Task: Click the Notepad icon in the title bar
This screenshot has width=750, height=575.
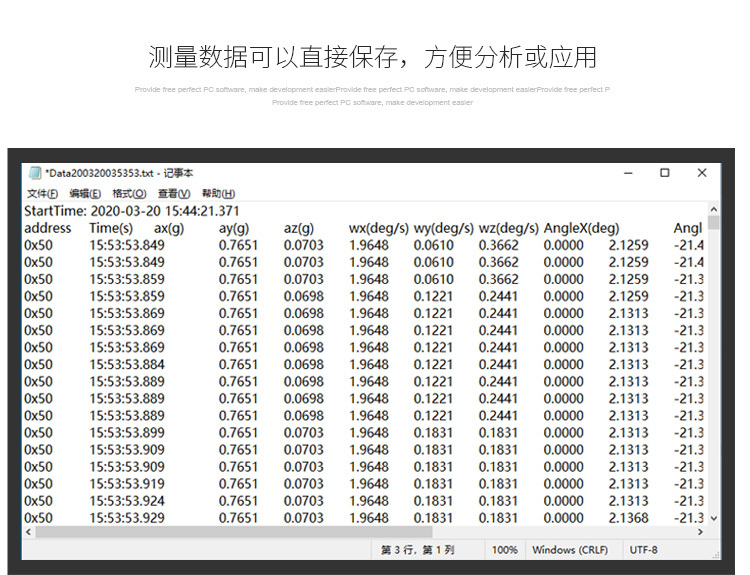Action: tap(35, 173)
